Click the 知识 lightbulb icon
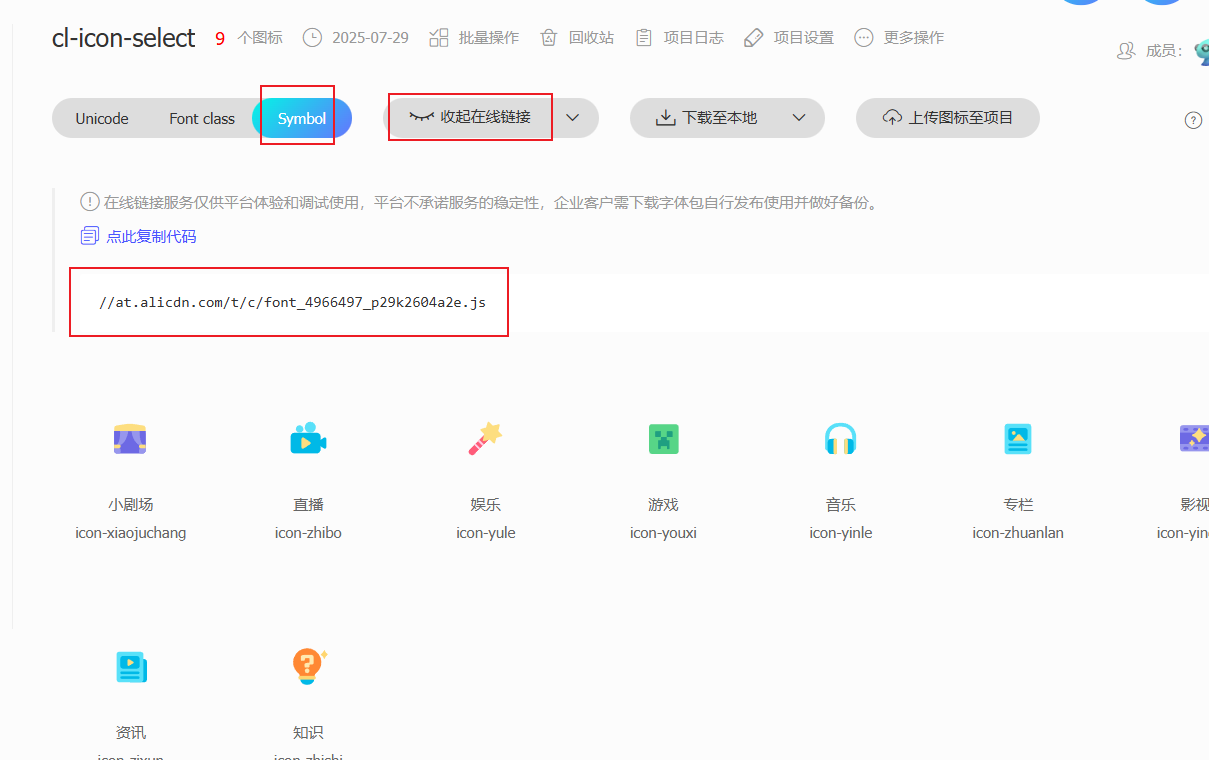Screen dimensions: 1209x760 308,666
